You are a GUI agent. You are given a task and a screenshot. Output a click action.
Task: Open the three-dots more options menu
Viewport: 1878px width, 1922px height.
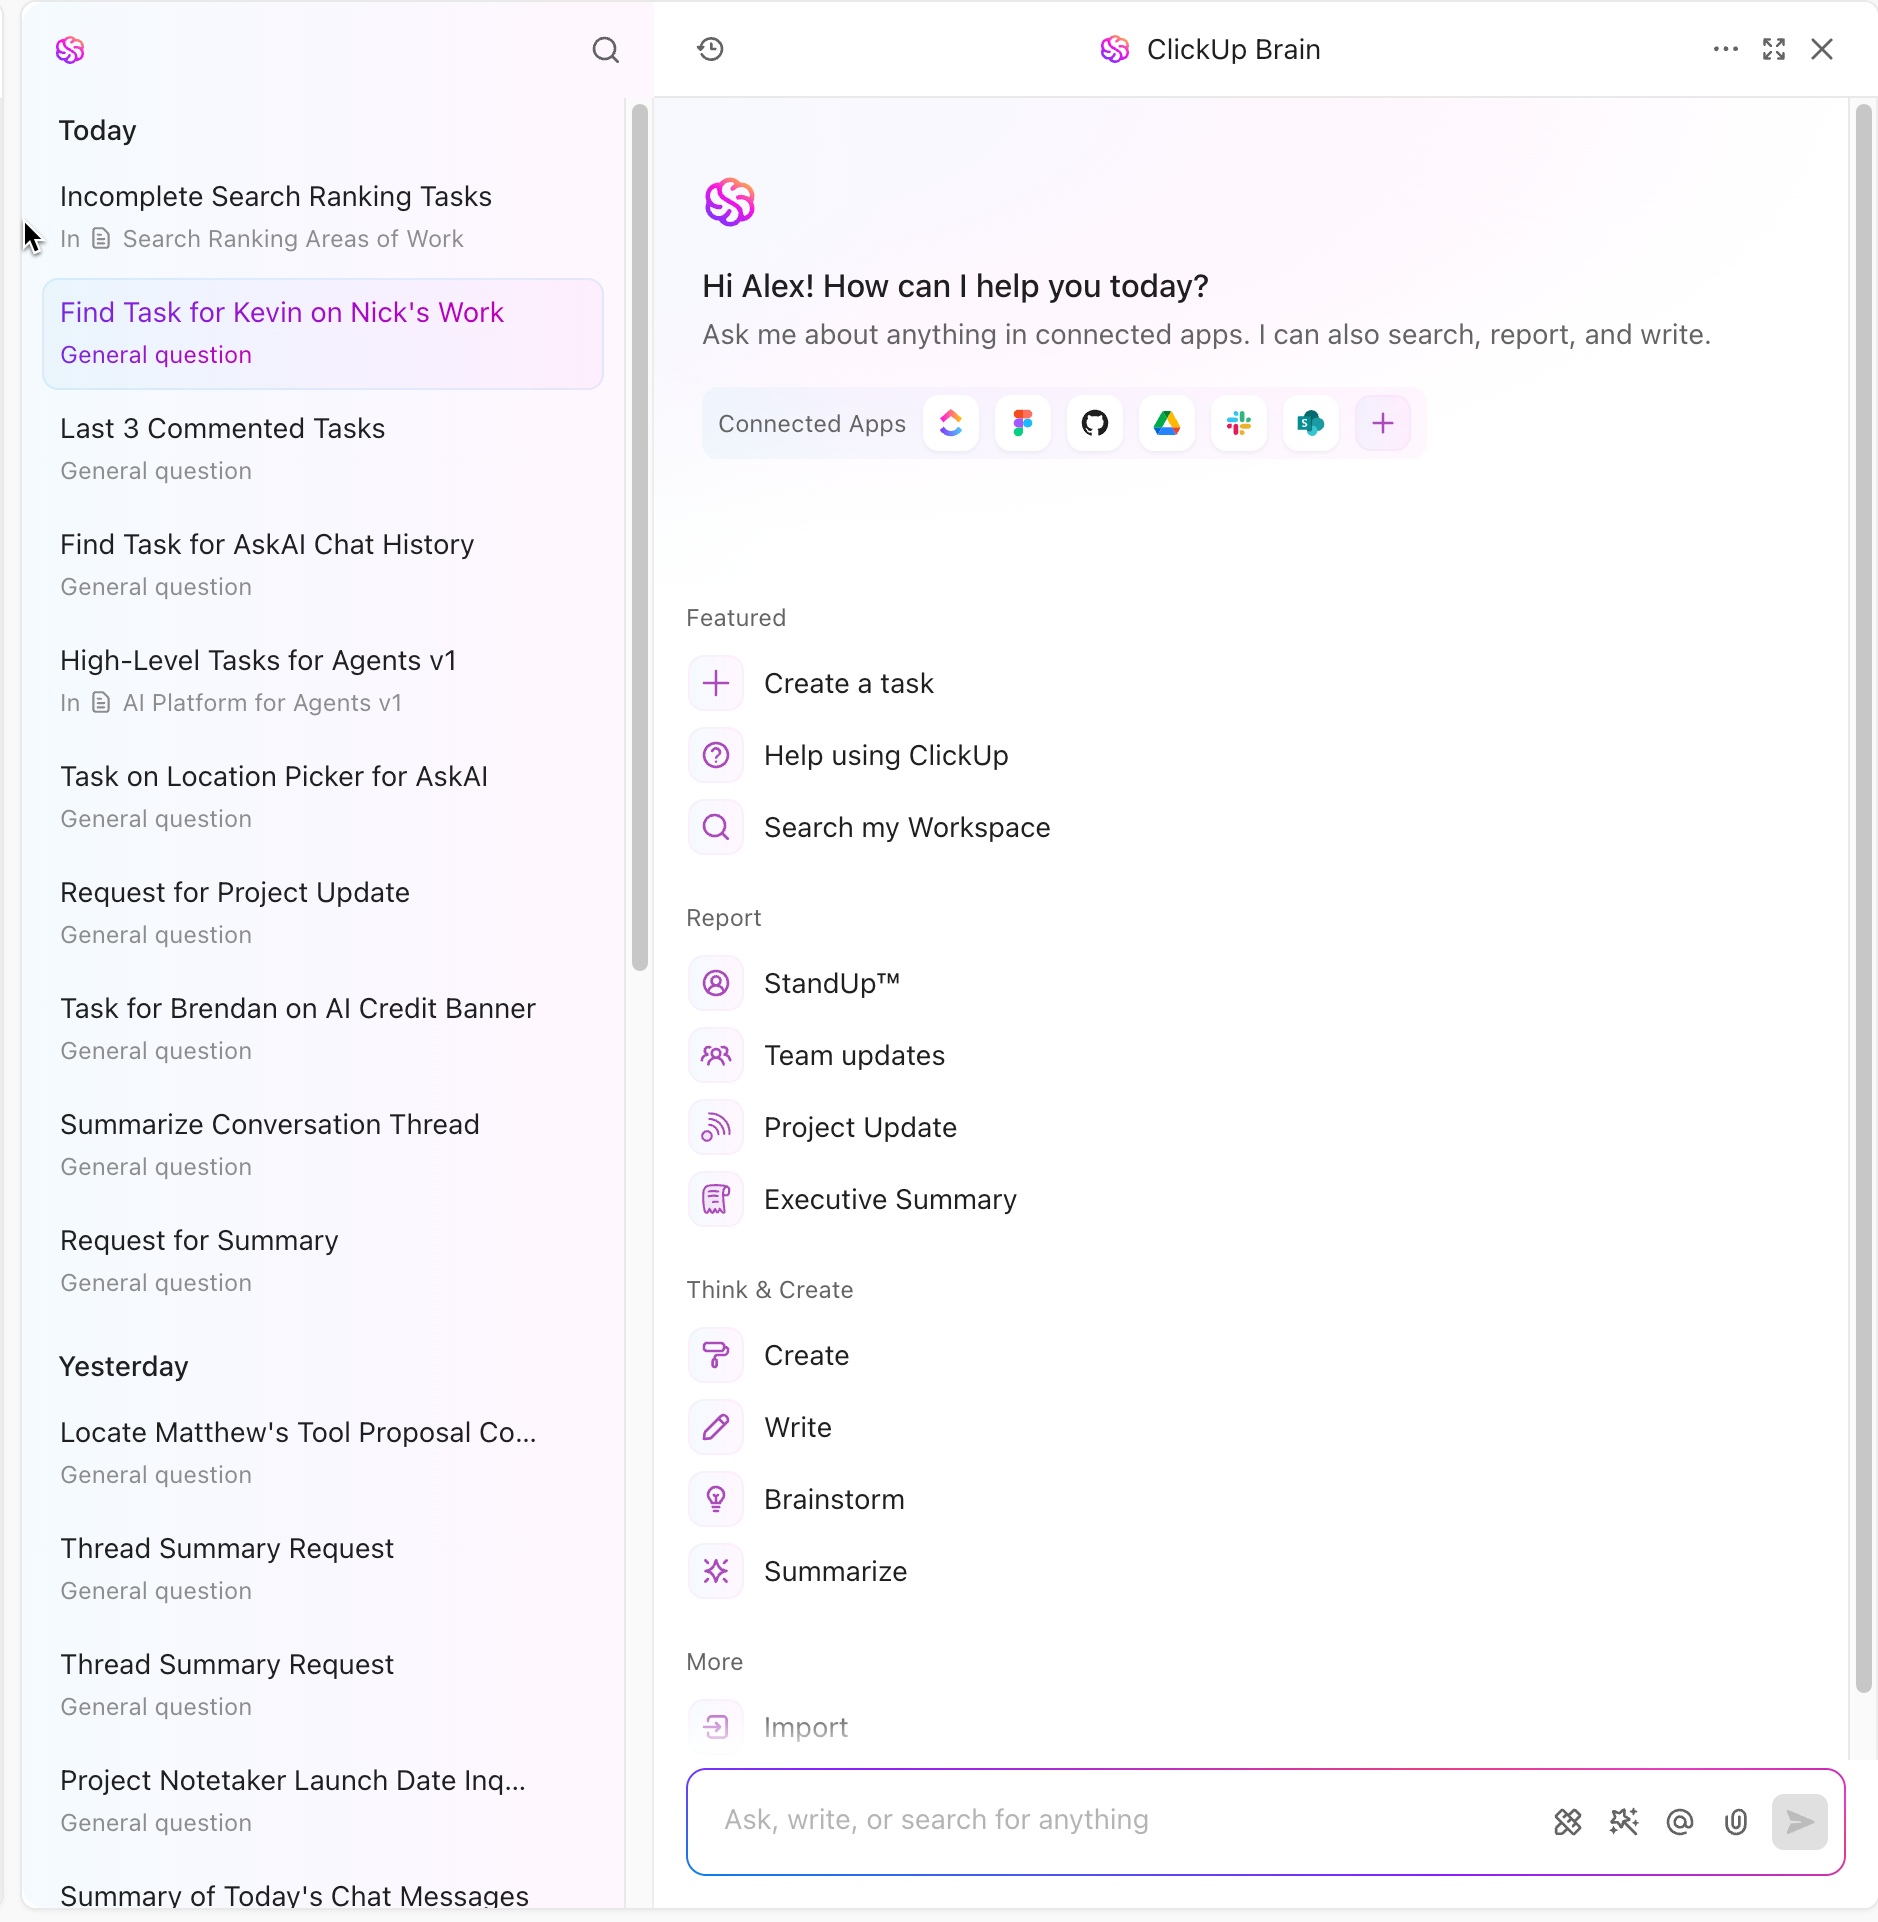click(x=1726, y=49)
